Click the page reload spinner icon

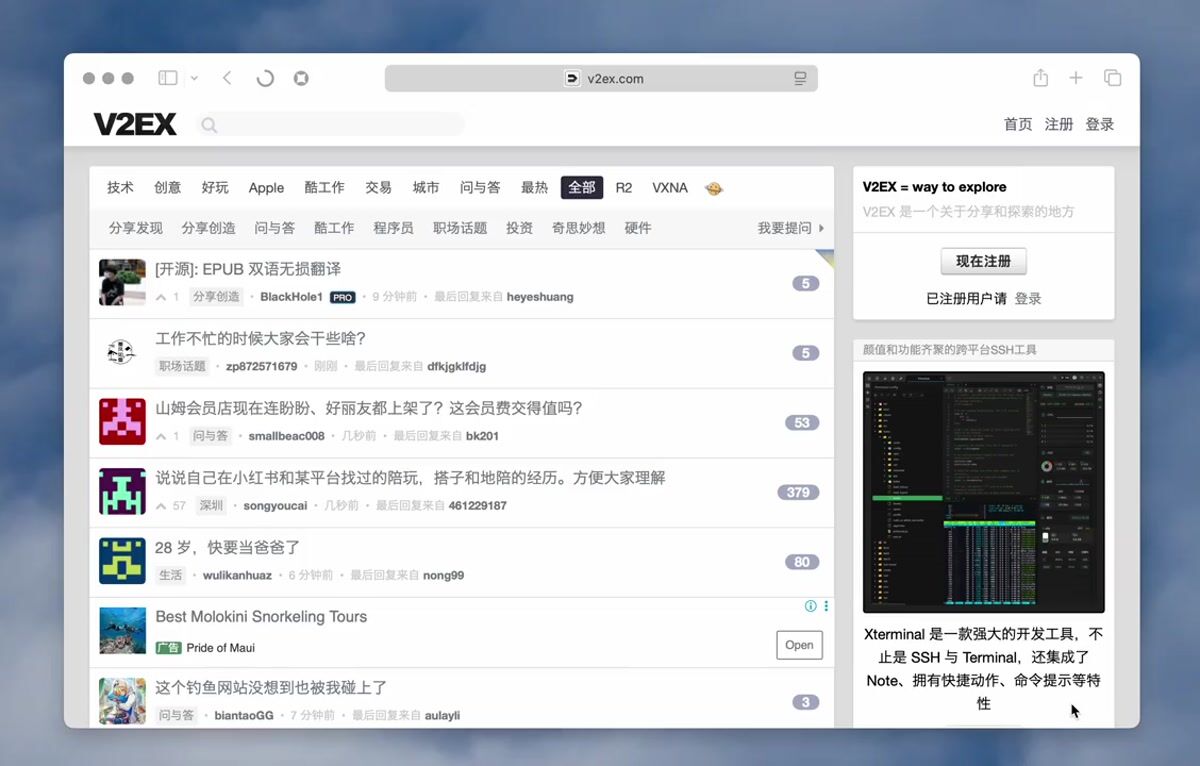(x=265, y=78)
